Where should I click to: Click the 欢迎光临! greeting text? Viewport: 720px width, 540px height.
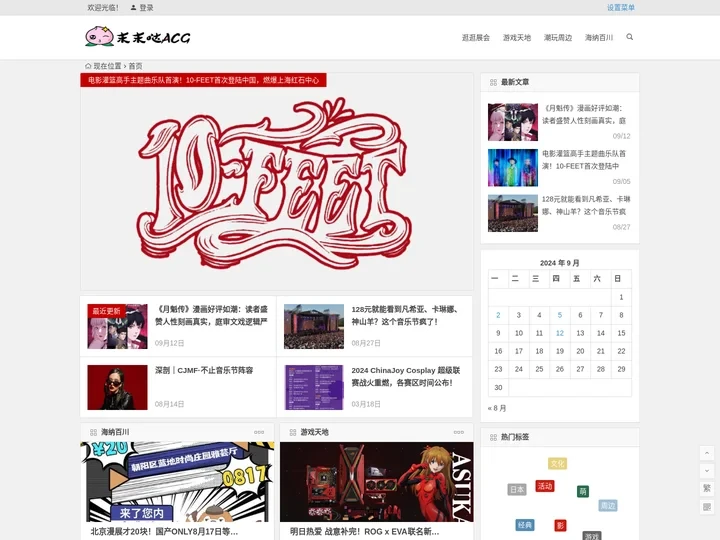(x=103, y=7)
